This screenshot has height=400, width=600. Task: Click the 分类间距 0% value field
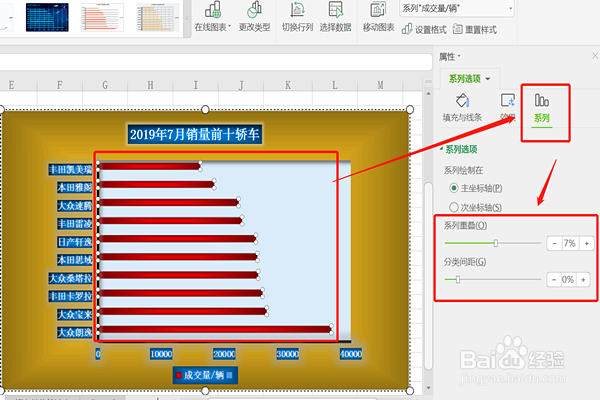(x=568, y=279)
